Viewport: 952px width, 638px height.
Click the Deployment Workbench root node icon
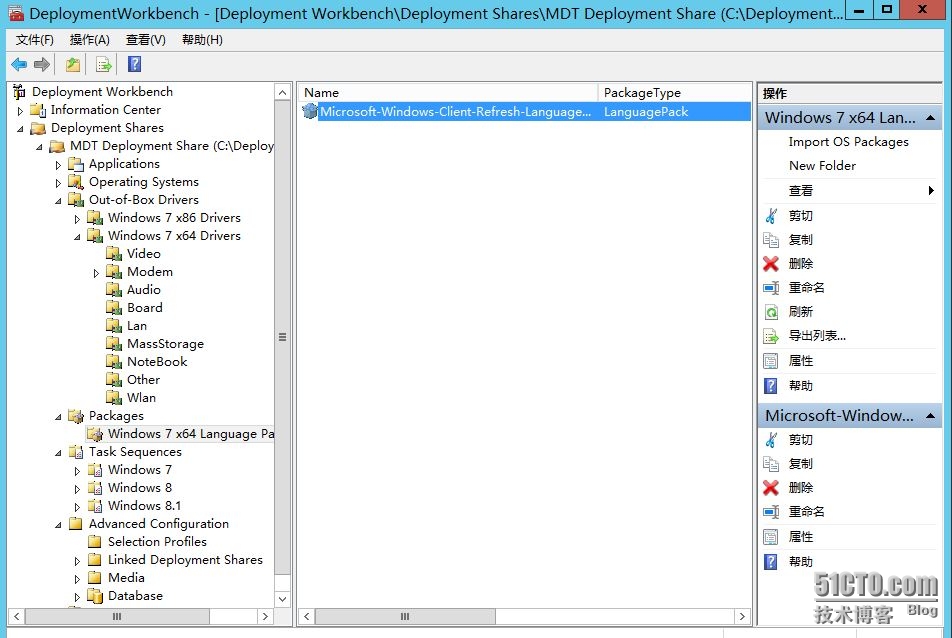click(19, 92)
